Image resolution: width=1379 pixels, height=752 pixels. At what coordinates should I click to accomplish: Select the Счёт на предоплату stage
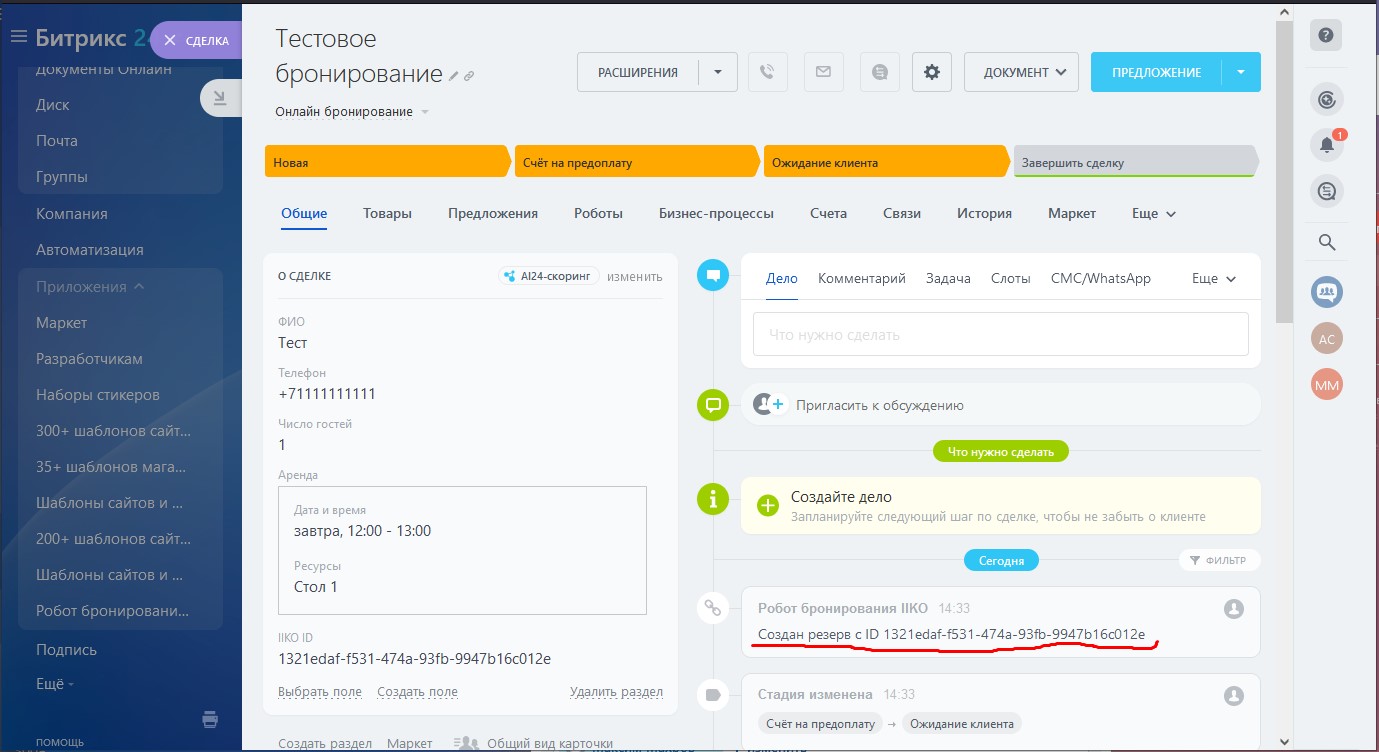tap(634, 162)
